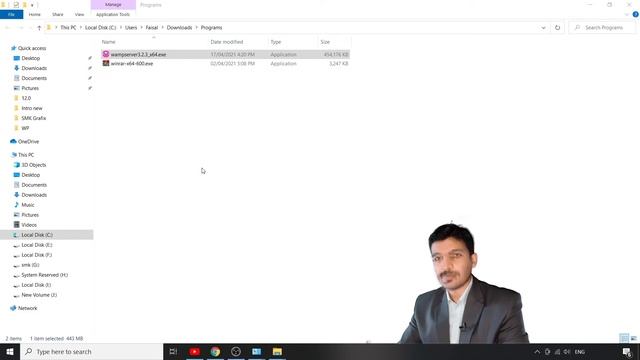Select Network in navigation pane

[27, 309]
